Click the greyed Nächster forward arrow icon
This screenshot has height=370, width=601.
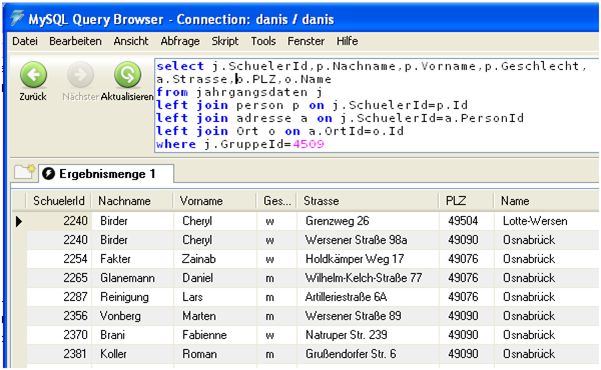point(80,74)
